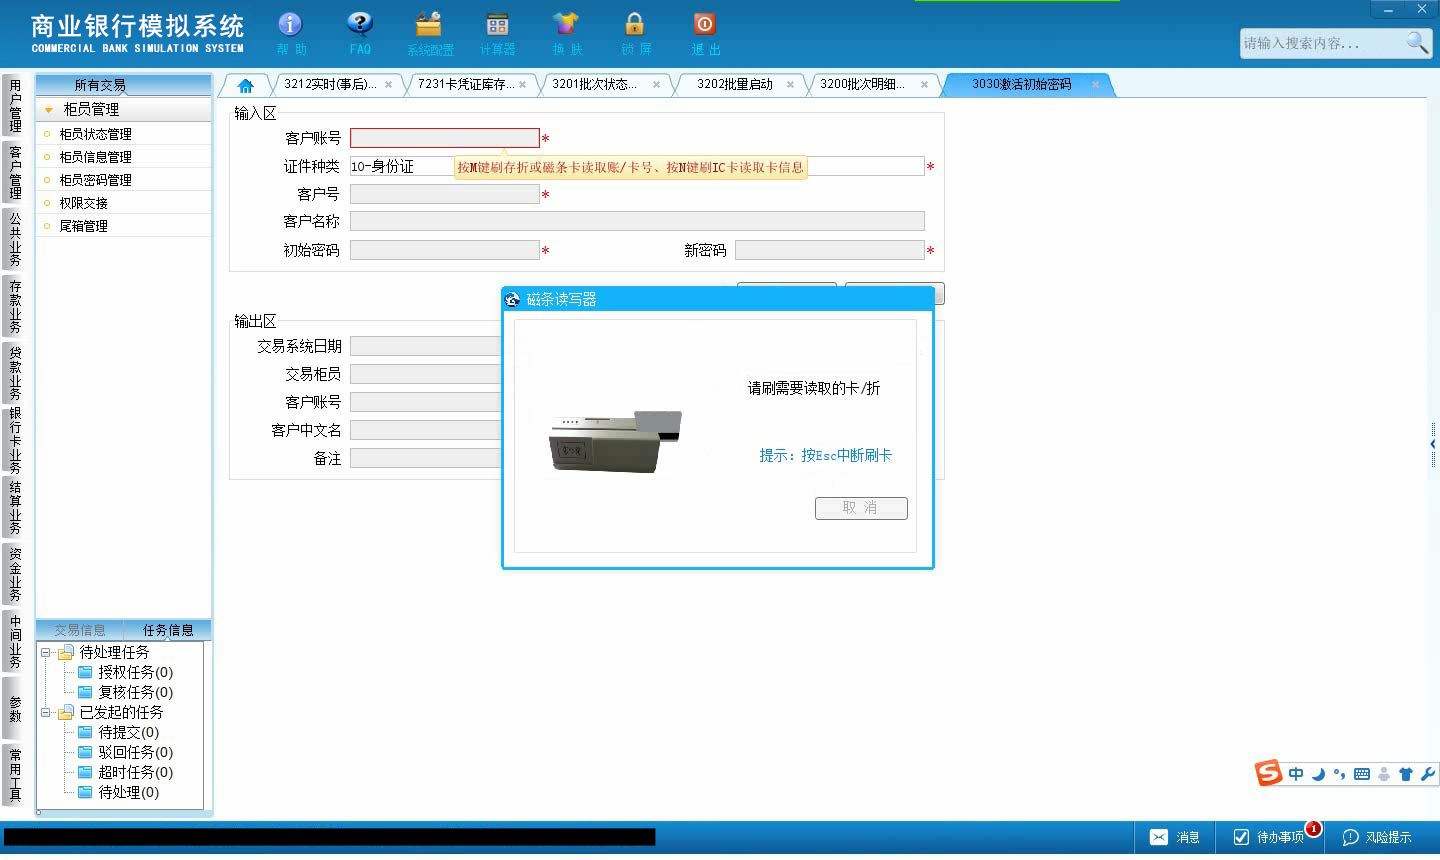Close the 3212实时(事后) tab

pos(389,85)
